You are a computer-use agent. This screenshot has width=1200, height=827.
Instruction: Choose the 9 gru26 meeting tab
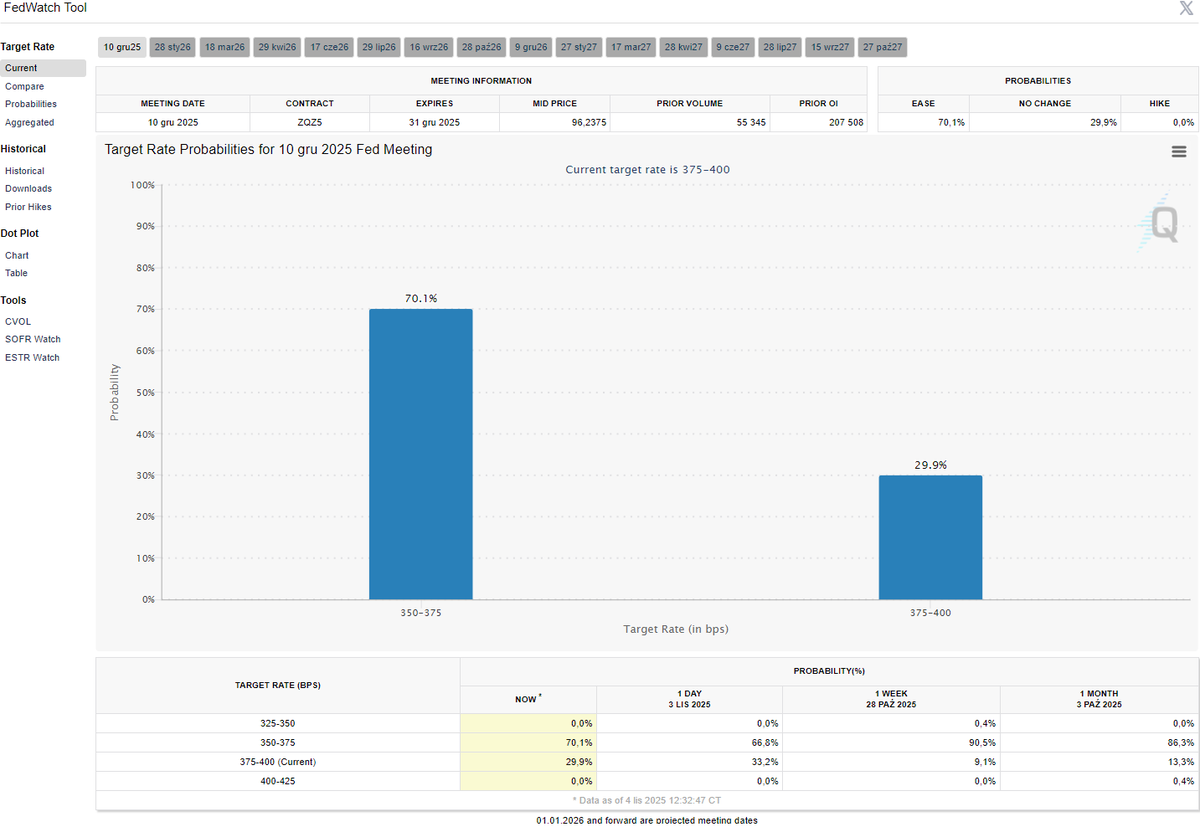530,47
